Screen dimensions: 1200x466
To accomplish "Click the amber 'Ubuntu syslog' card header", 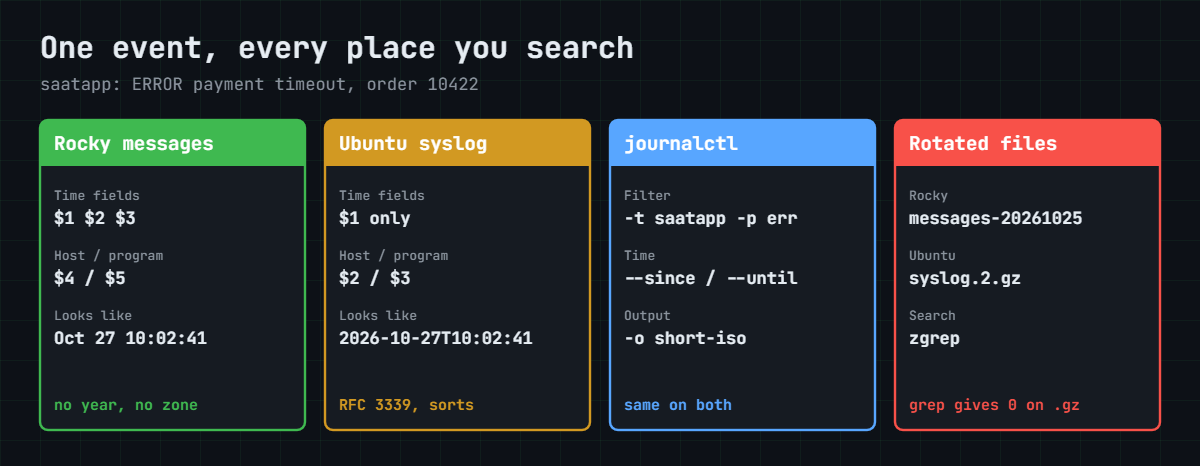I will click(457, 143).
